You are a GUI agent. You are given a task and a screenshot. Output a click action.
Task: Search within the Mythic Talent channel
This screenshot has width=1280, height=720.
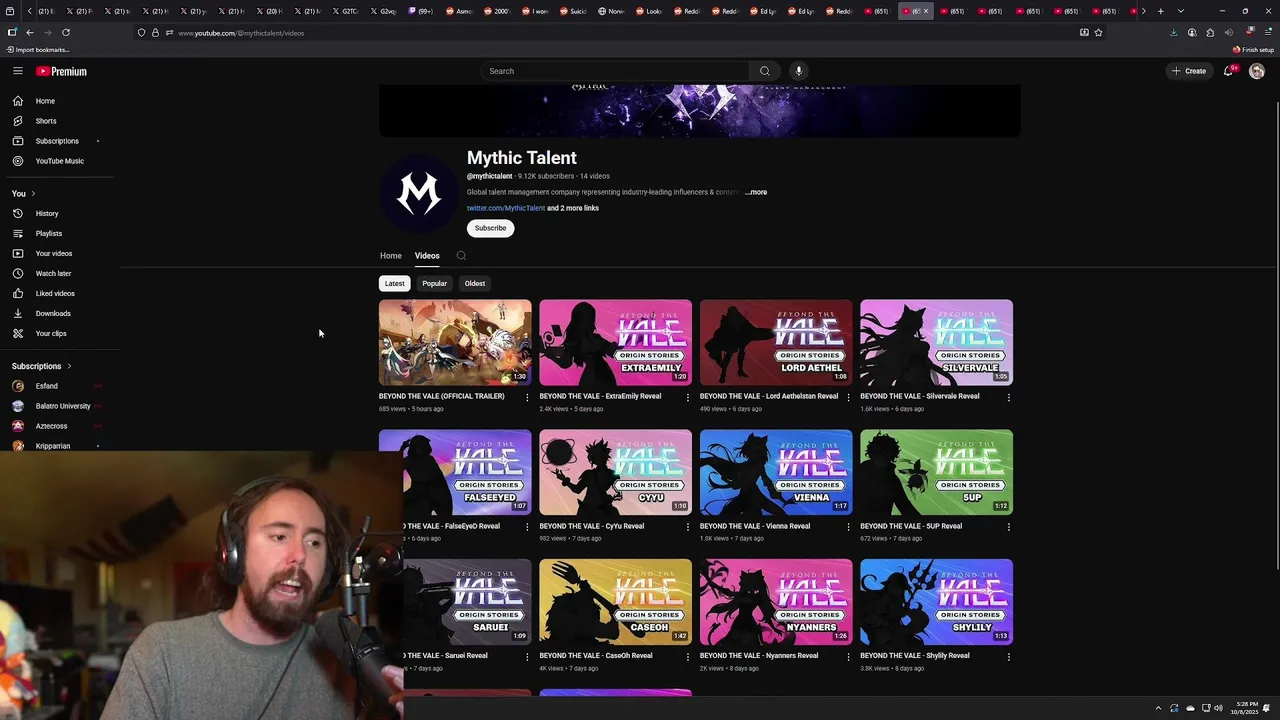click(461, 256)
